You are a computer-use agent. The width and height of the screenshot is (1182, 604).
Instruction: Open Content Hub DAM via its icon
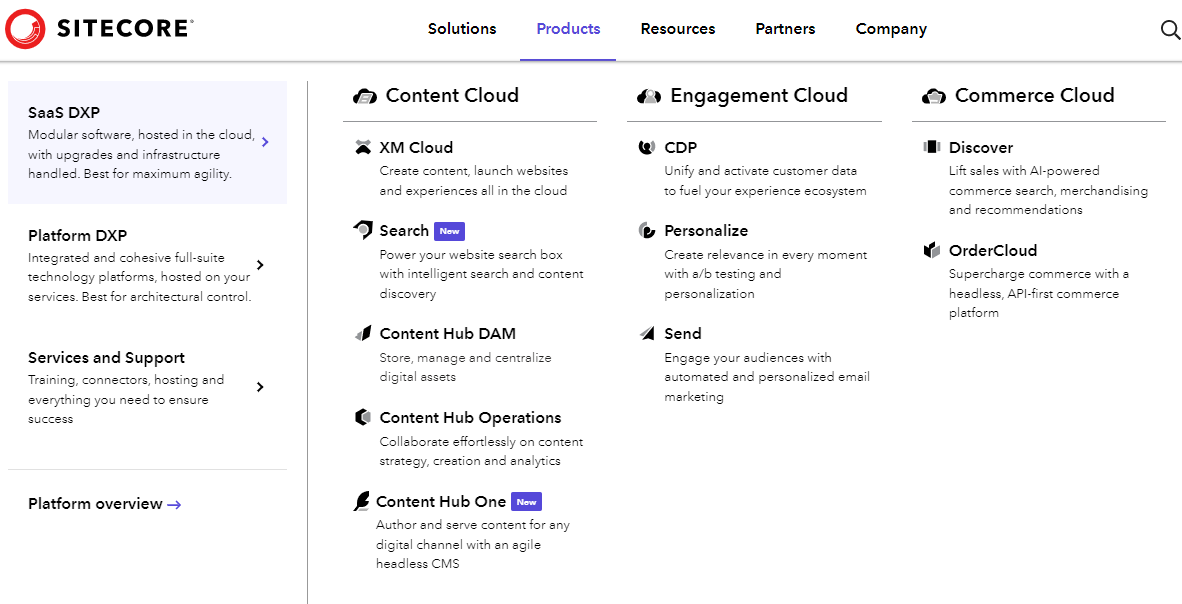coord(364,333)
